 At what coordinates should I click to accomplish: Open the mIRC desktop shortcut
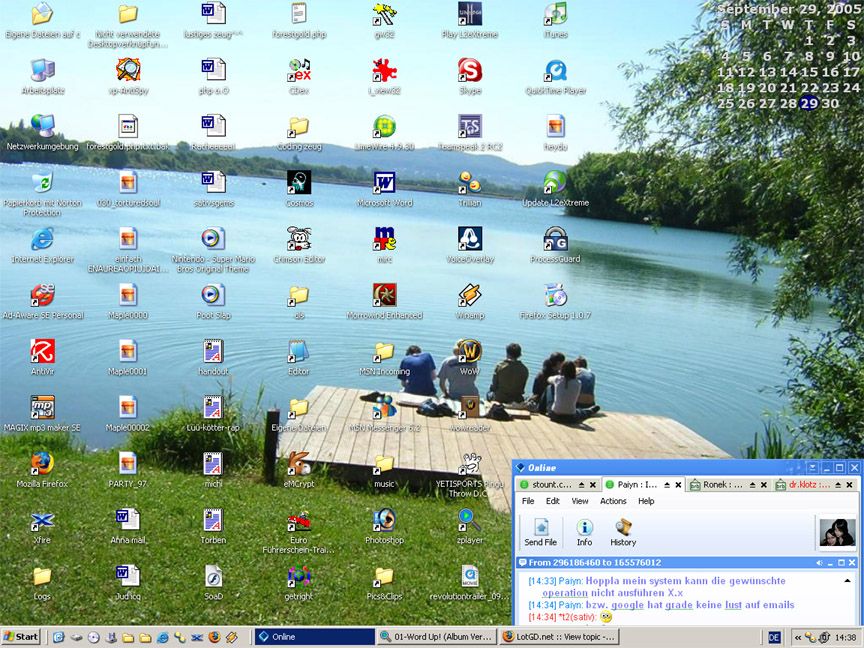[x=385, y=239]
